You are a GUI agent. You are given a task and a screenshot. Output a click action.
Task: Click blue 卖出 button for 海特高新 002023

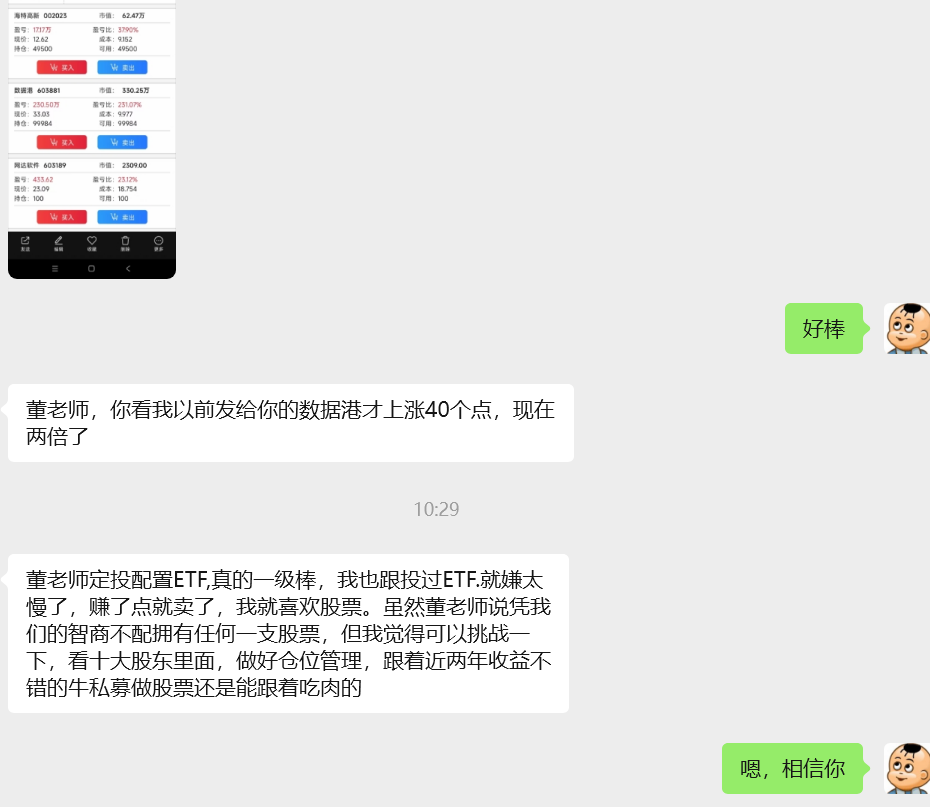point(122,68)
